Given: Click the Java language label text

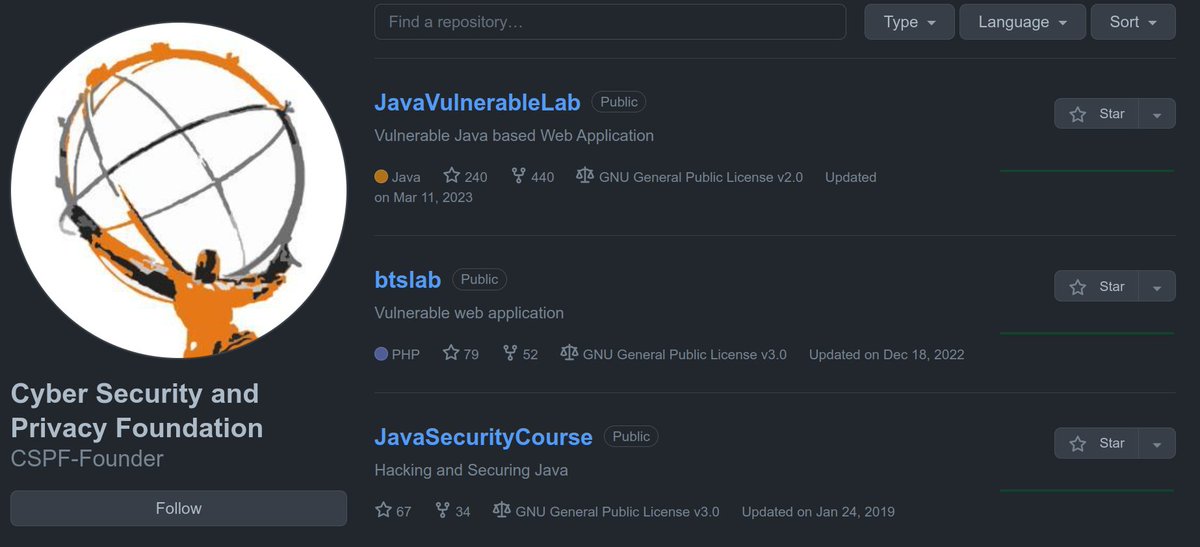Looking at the screenshot, I should 406,177.
